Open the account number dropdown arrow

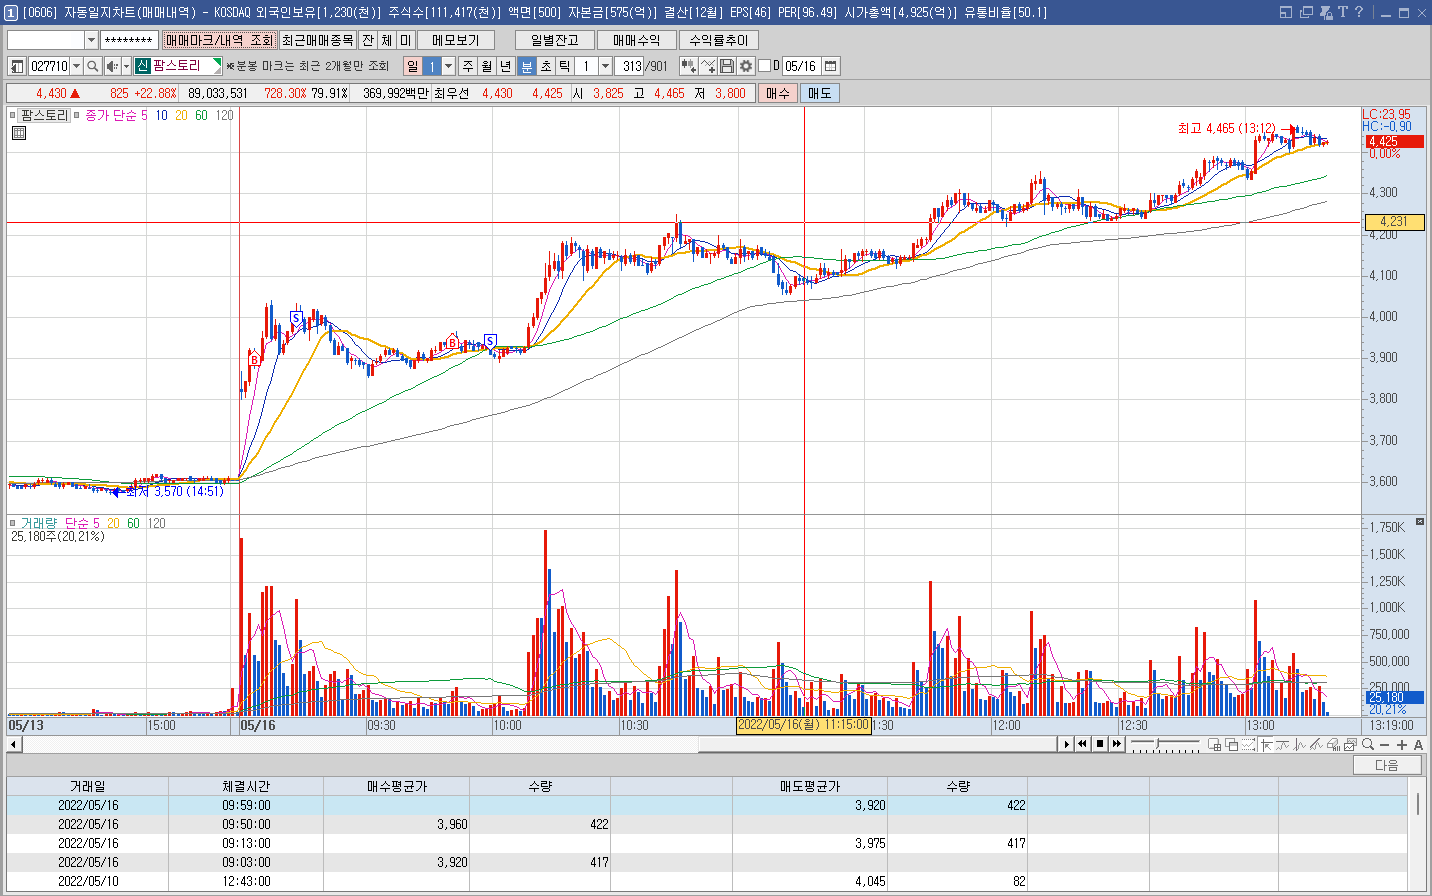point(91,40)
